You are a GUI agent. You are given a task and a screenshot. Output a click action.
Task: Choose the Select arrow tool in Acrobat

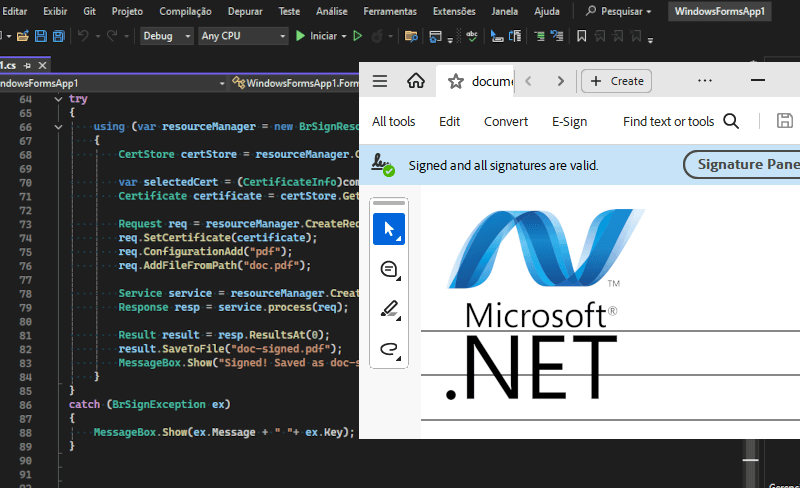click(389, 229)
